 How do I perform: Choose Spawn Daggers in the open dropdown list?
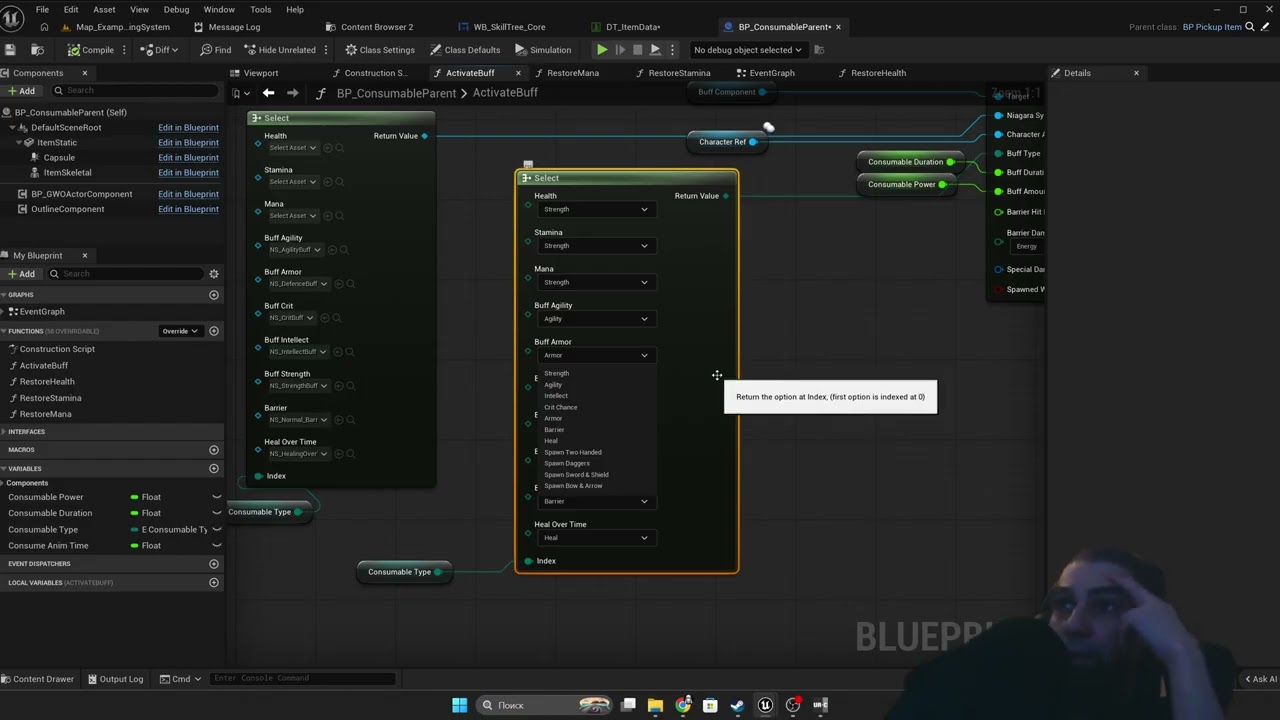click(567, 463)
